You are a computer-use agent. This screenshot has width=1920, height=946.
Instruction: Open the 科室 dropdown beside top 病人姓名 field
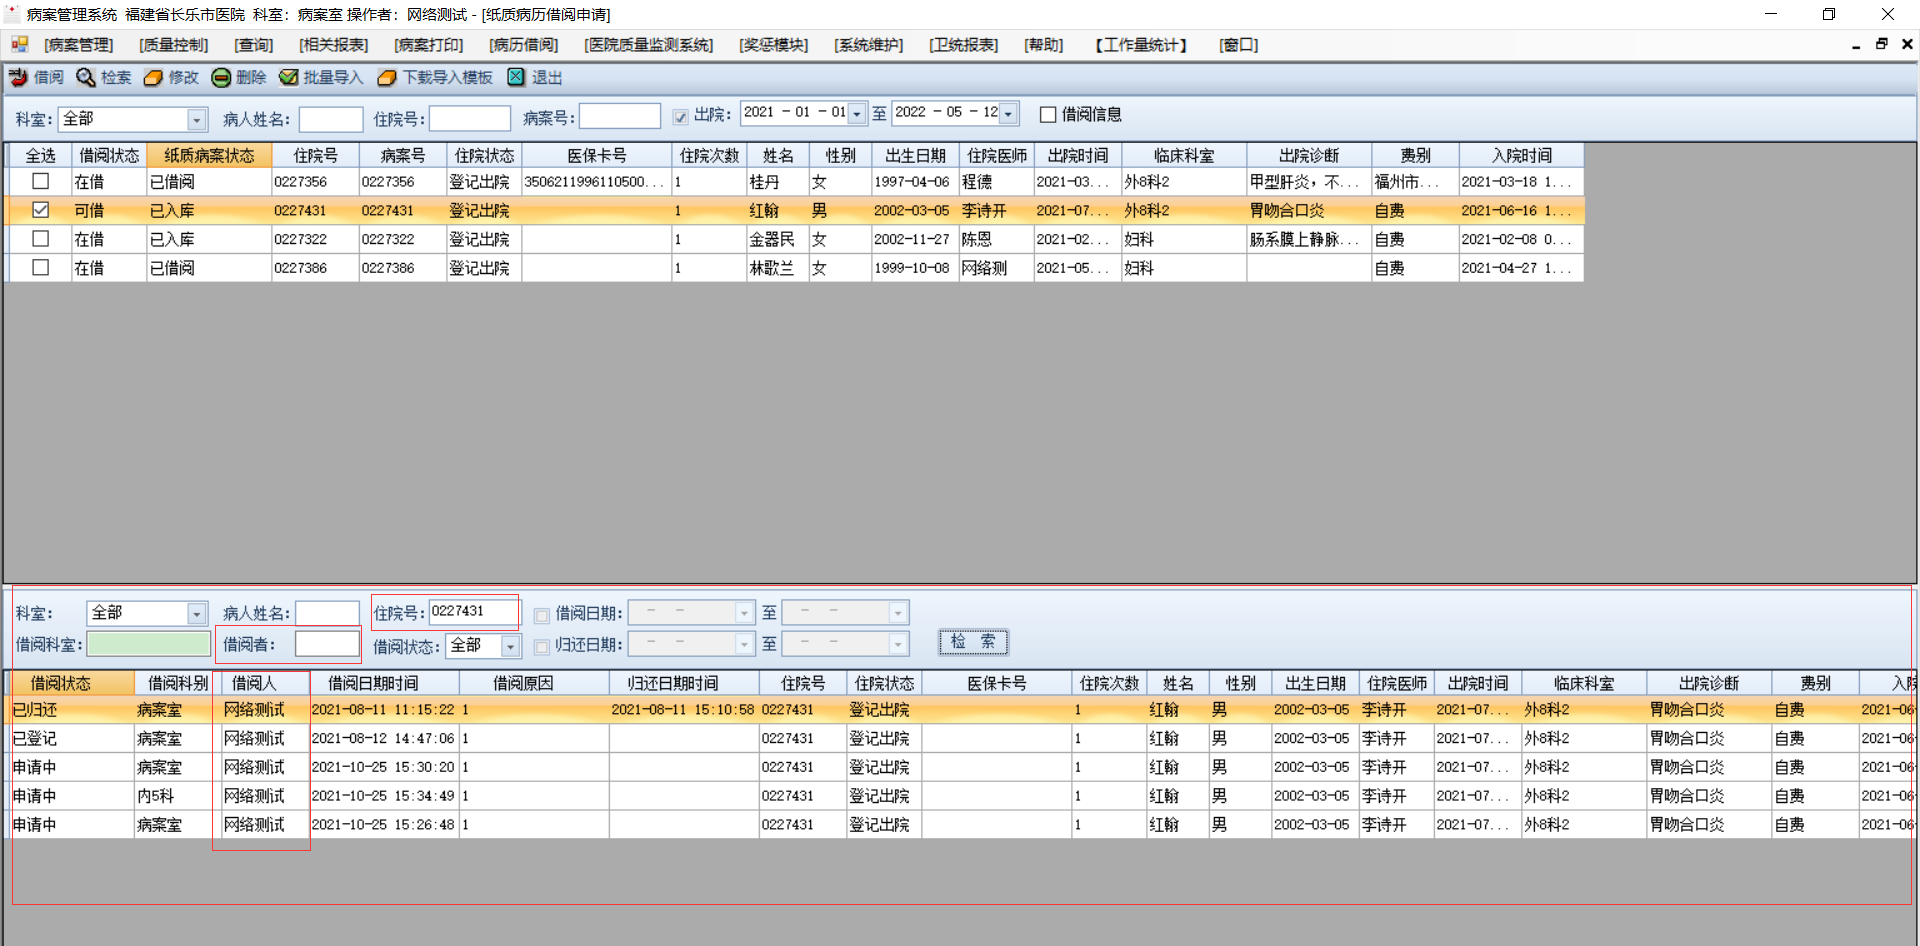197,120
